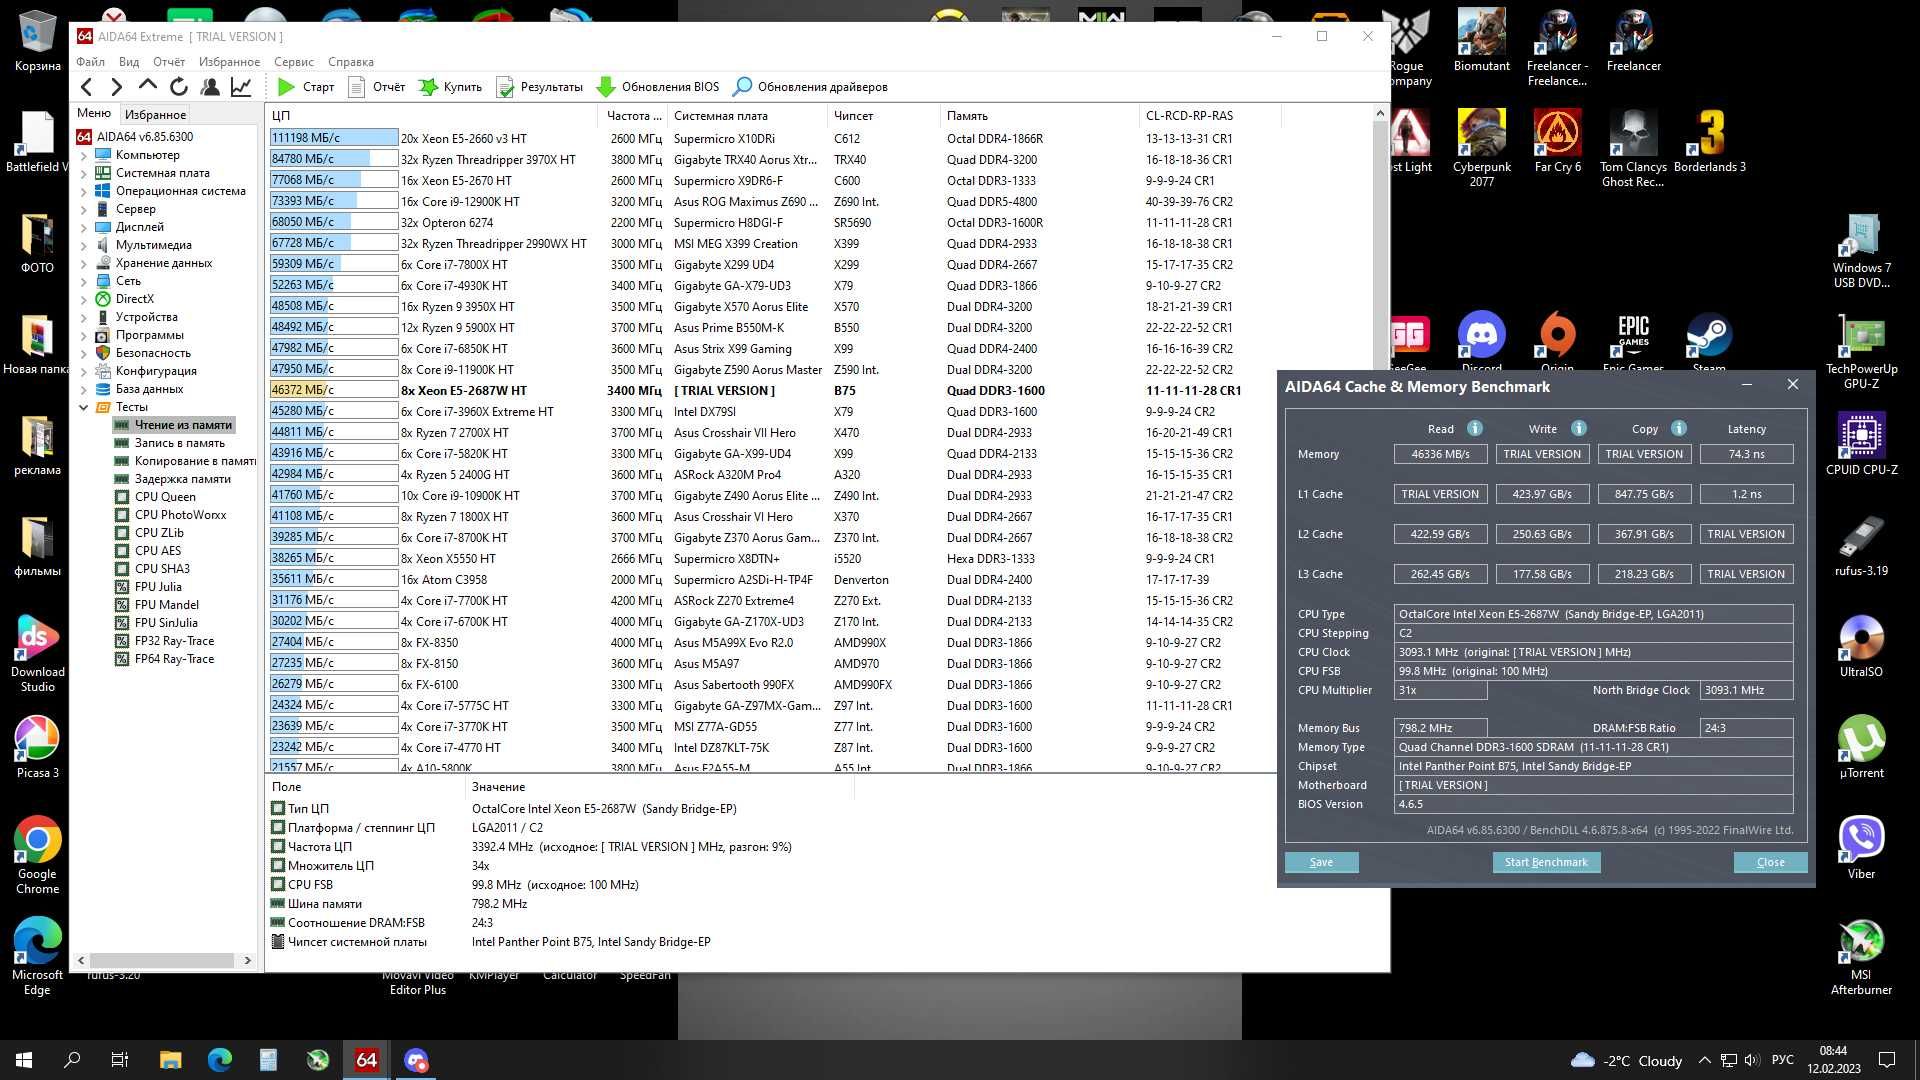
Task: Select Задержка памяти test
Action: tap(182, 479)
